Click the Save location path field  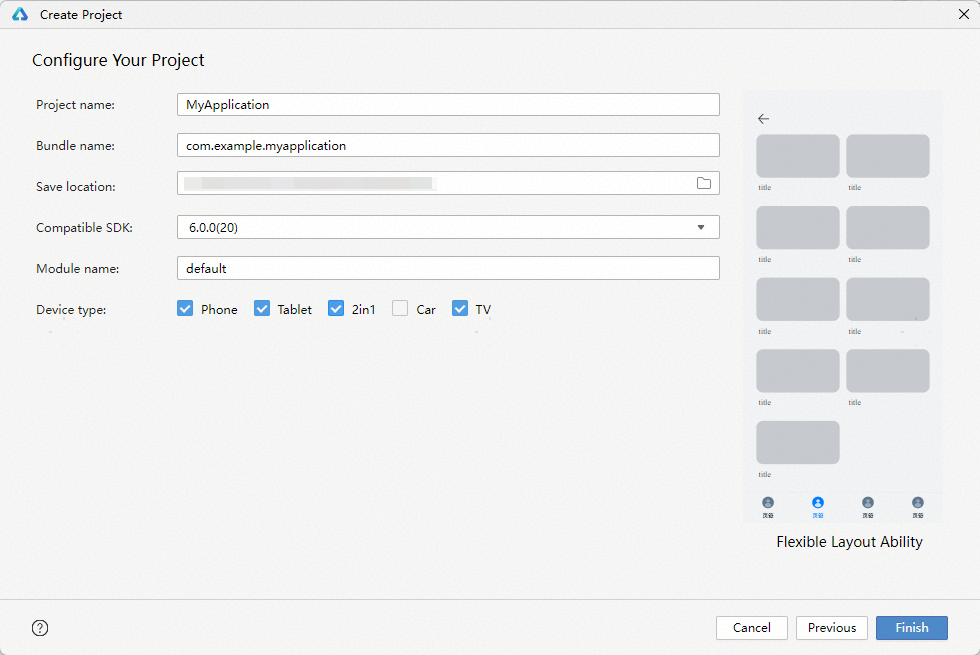pyautogui.click(x=448, y=183)
